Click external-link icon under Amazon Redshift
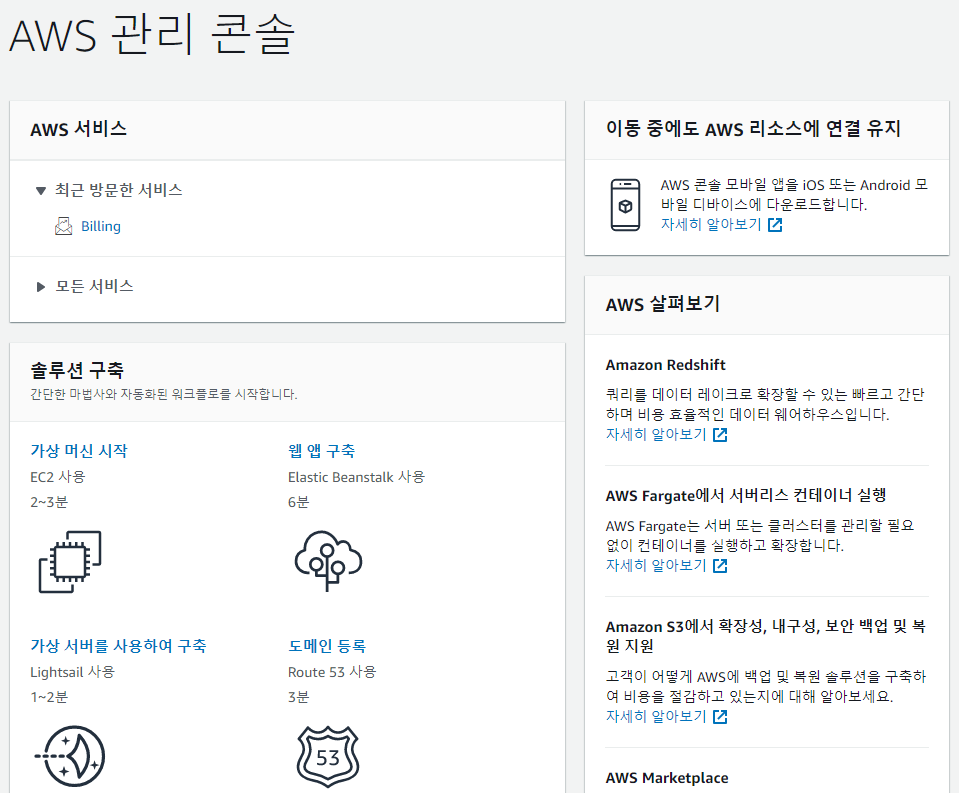Image resolution: width=959 pixels, height=793 pixels. (720, 435)
